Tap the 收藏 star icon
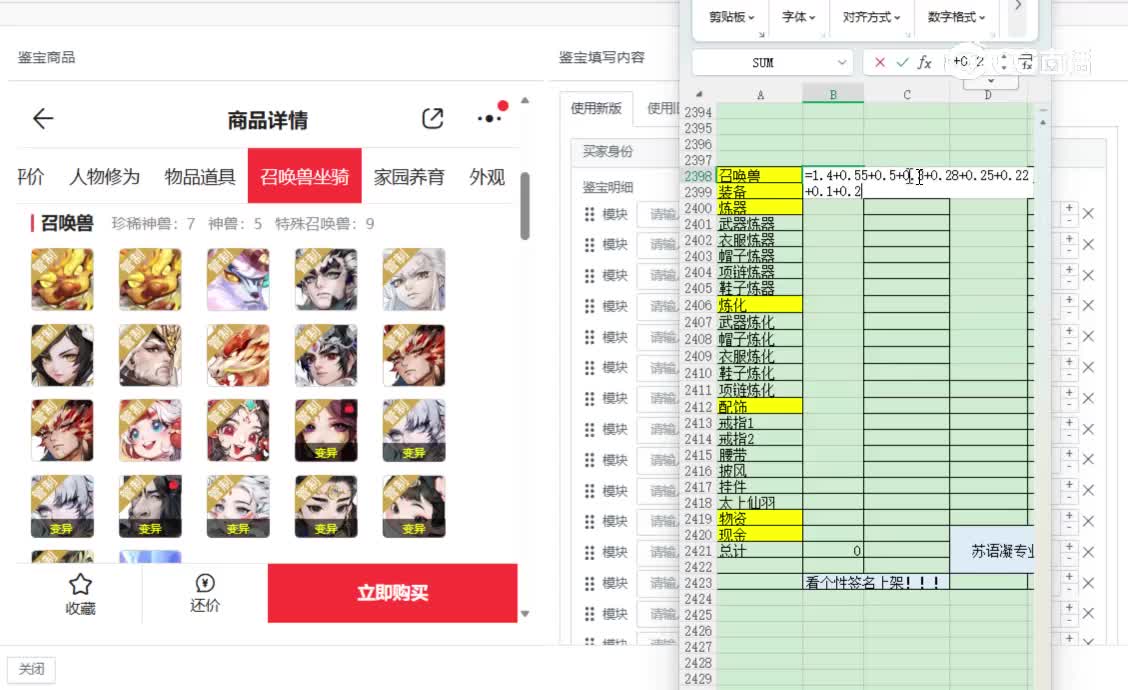Screen dimensions: 1128x690 click(80, 584)
